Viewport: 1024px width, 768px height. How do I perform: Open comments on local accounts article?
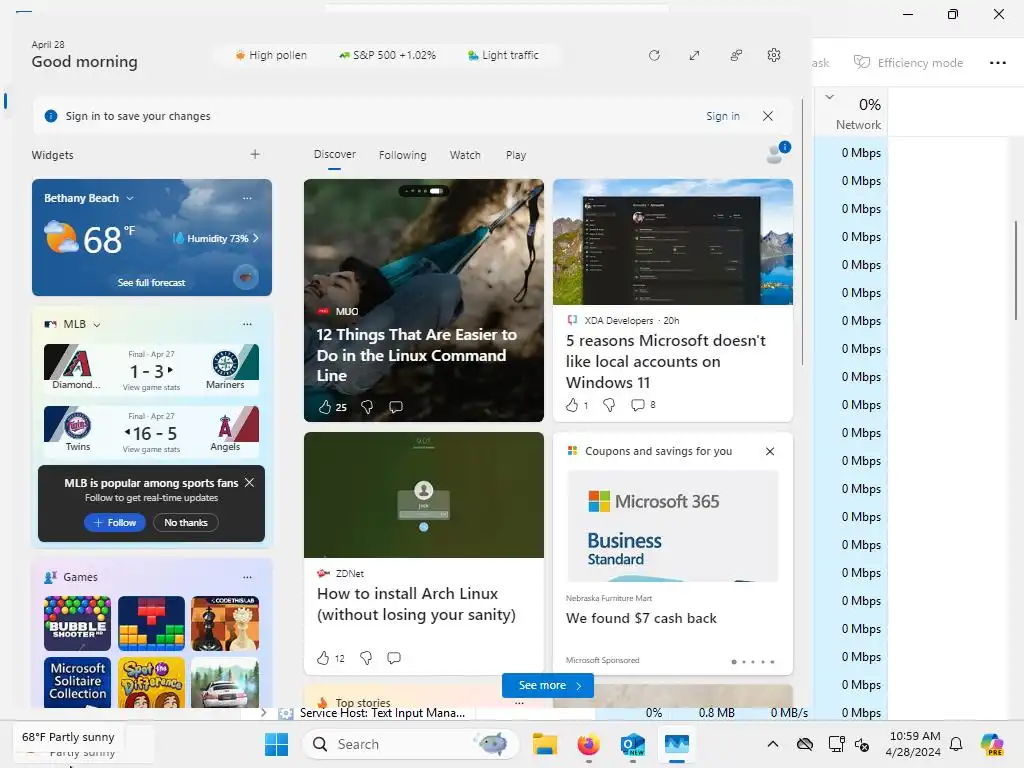click(643, 405)
